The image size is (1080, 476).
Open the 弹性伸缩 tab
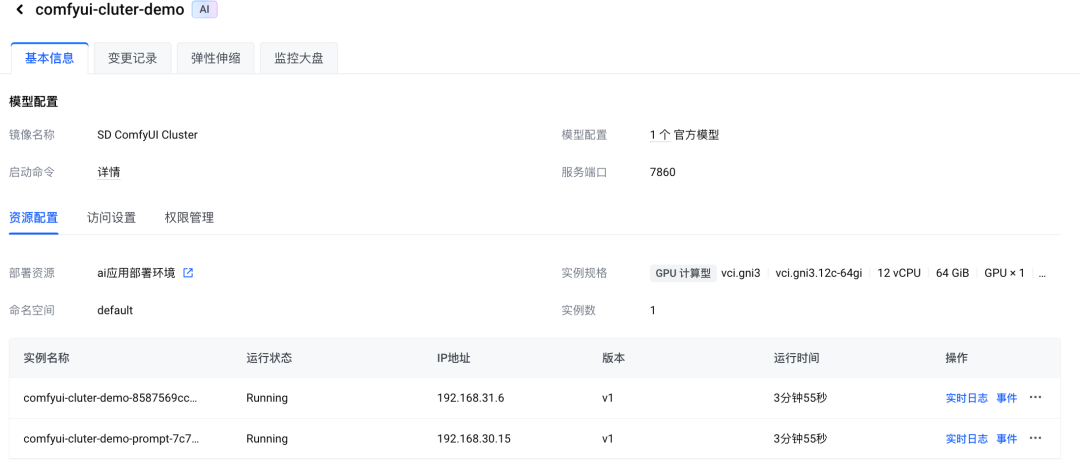[x=216, y=58]
